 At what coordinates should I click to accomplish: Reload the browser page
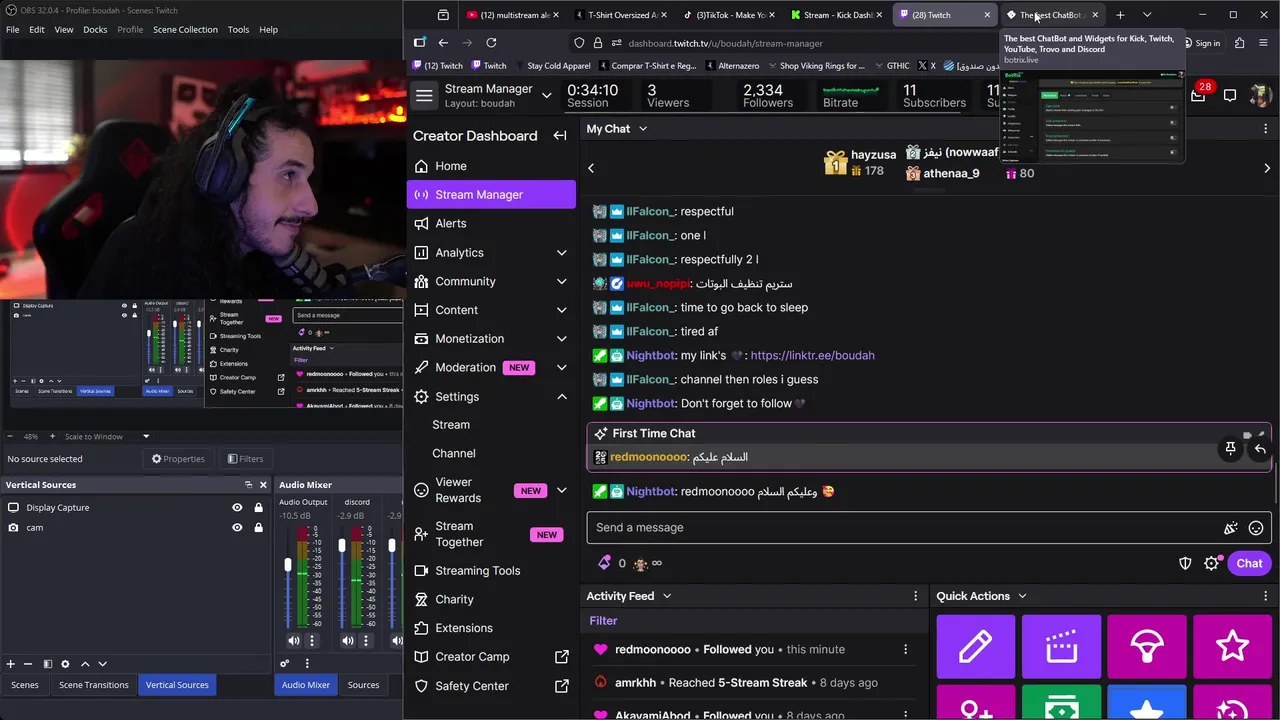[x=491, y=43]
